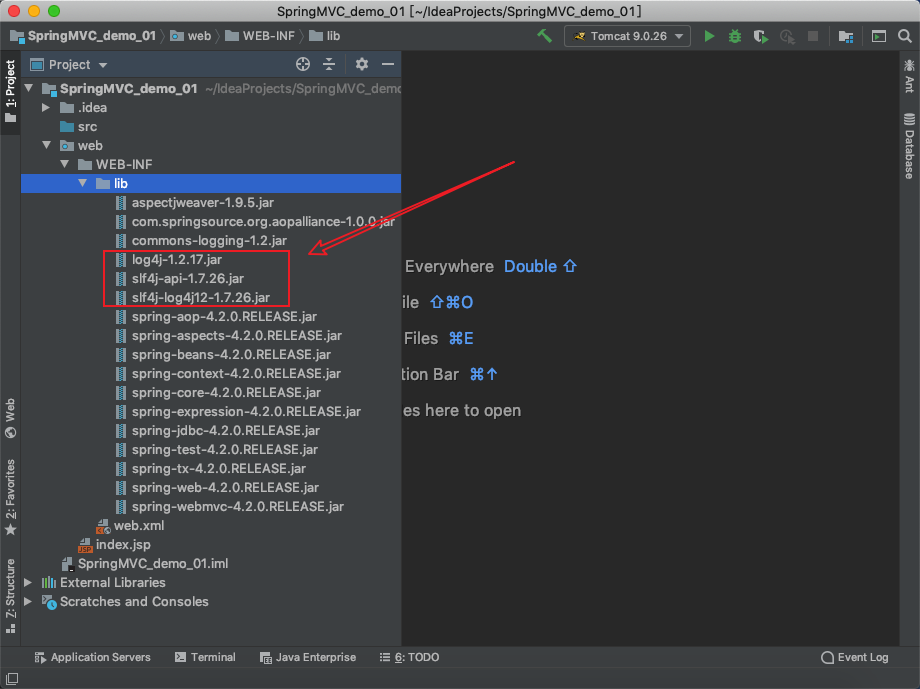This screenshot has height=689, width=920.
Task: Open Application Servers tool window
Action: [93, 657]
